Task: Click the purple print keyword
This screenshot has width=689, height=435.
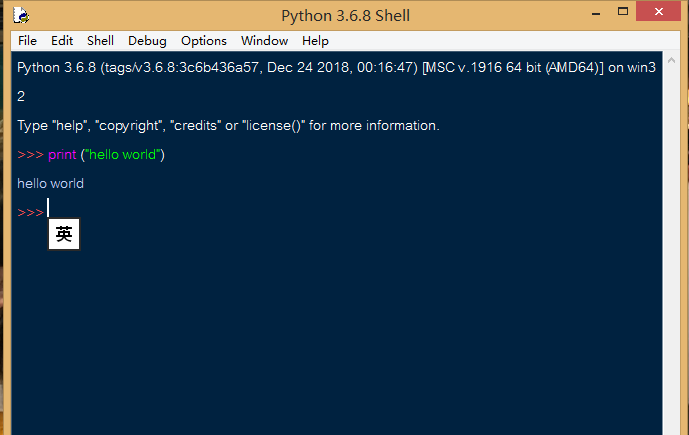Action: tap(62, 155)
